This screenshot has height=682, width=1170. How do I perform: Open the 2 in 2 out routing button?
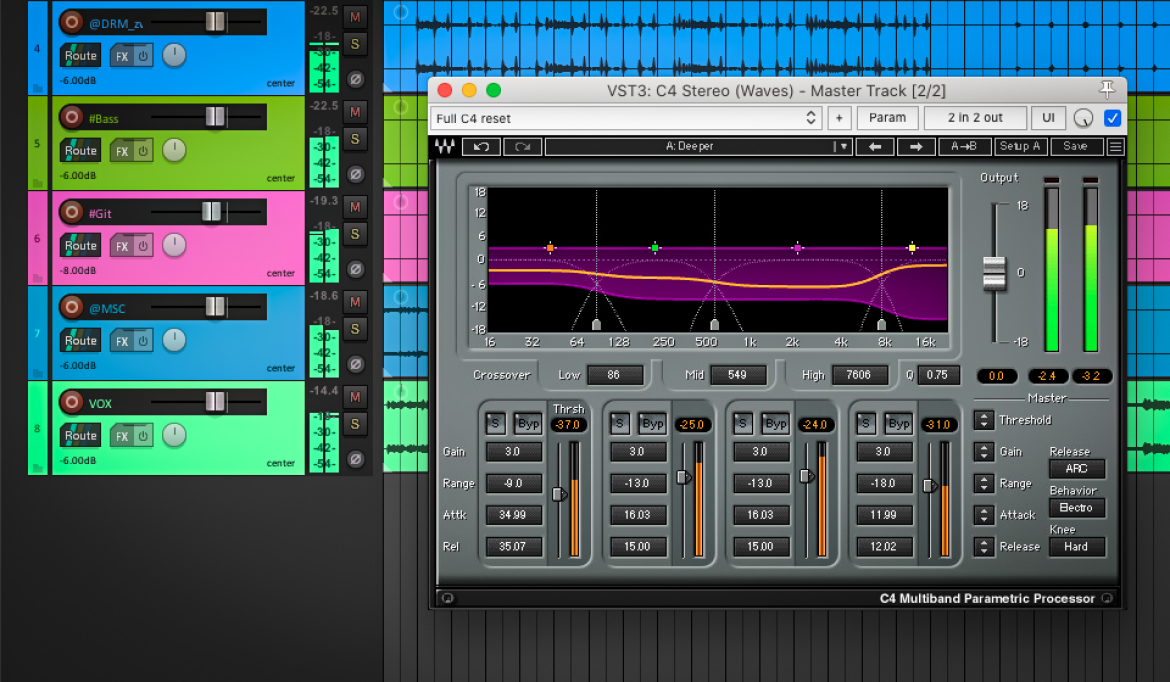[975, 118]
